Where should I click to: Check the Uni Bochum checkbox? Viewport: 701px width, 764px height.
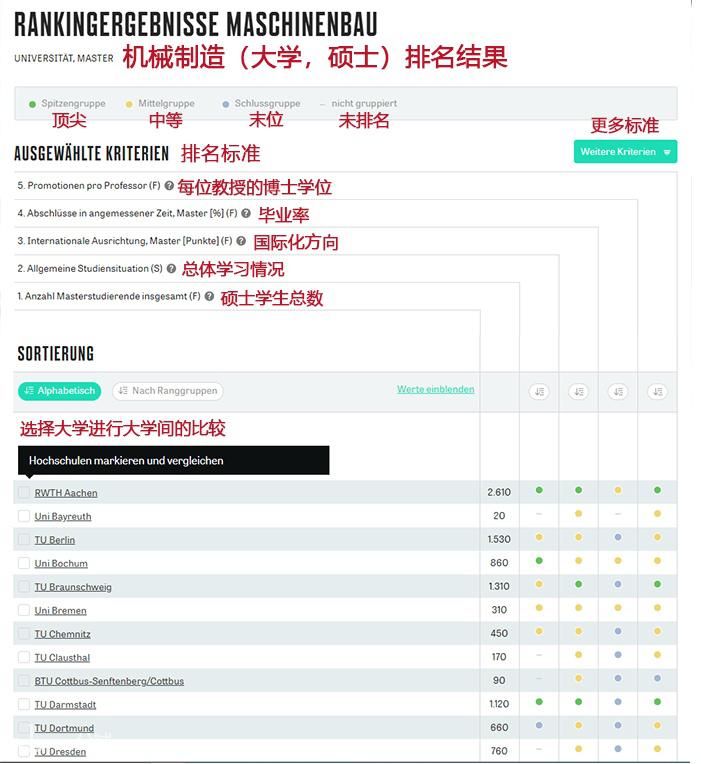click(x=24, y=563)
